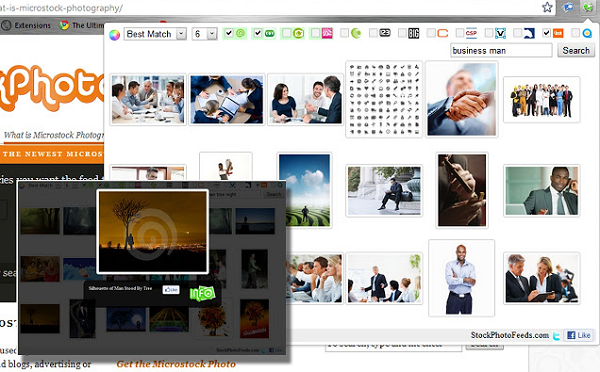Tick the checkbox beside the V agency icon

tap(489, 33)
